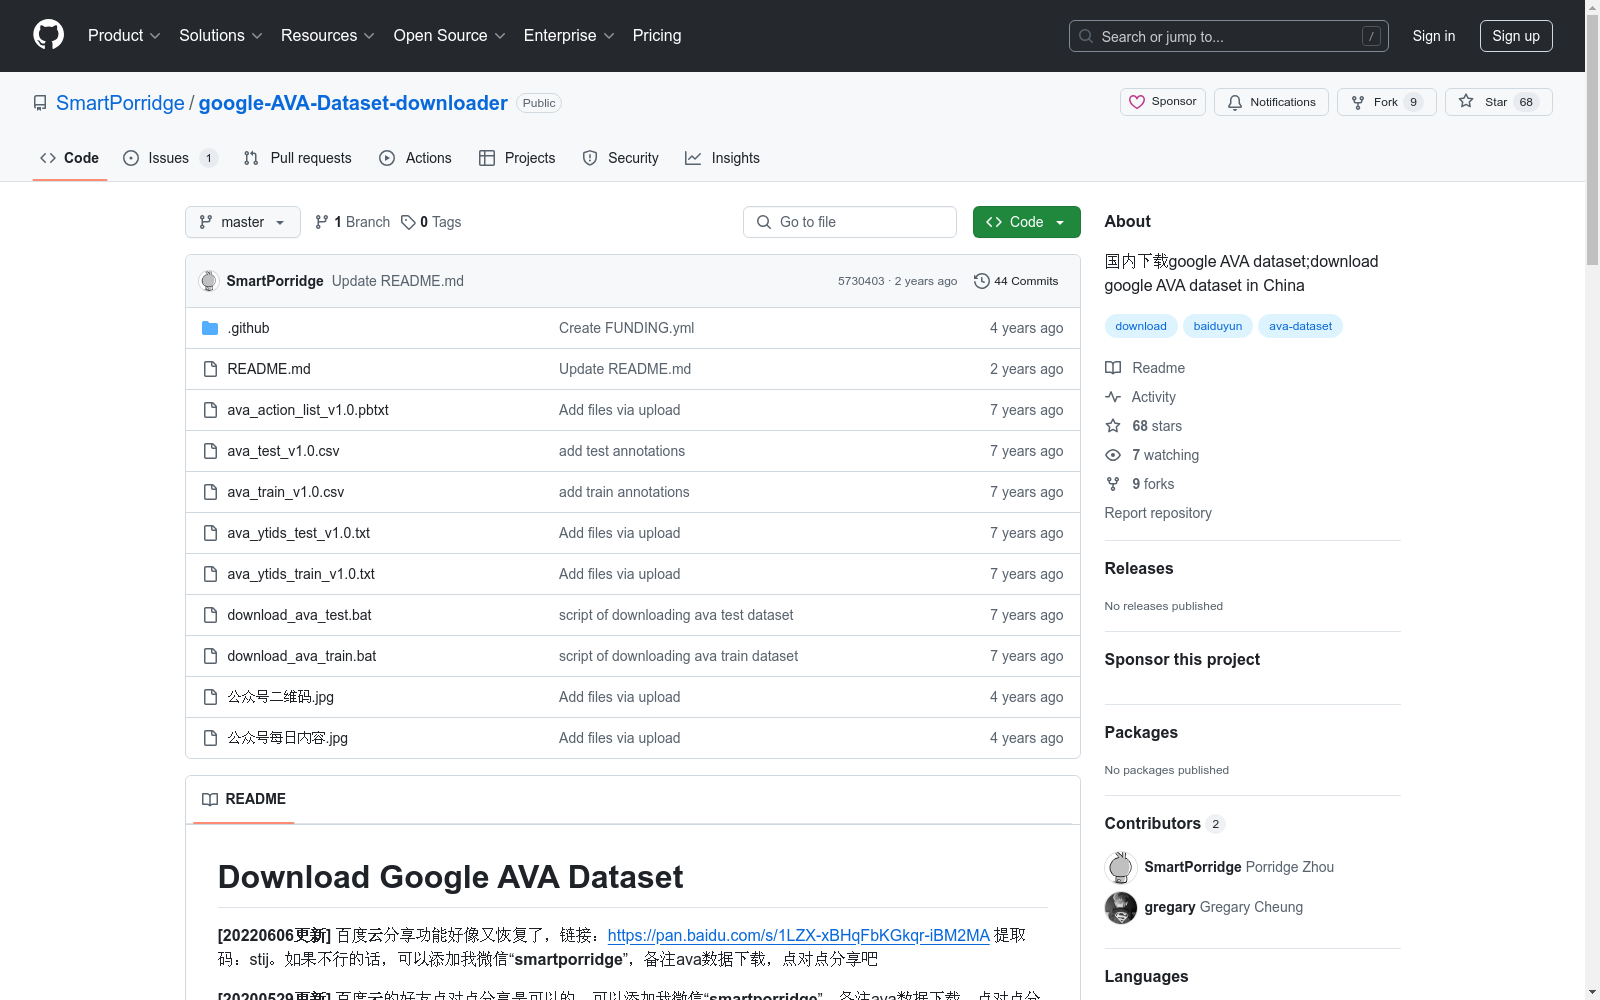Open the download_ava_test.bat file
The height and width of the screenshot is (1000, 1600).
299,615
